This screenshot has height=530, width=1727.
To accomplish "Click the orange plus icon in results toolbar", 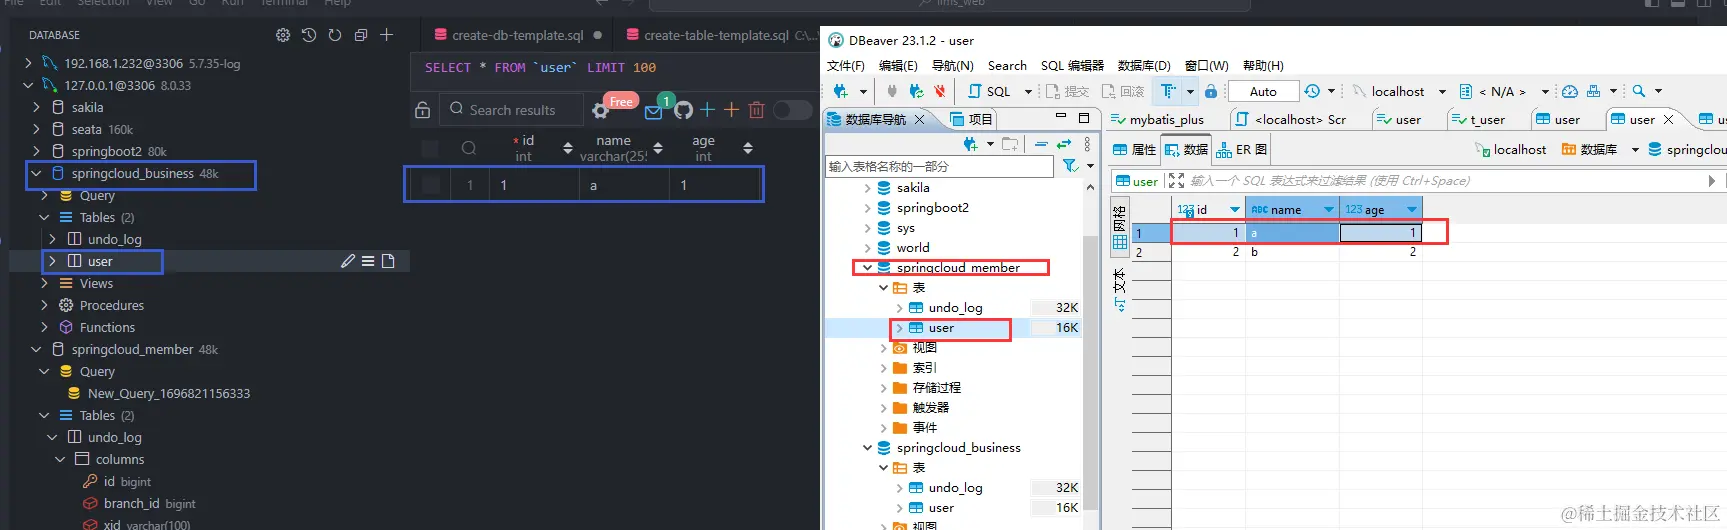I will [731, 110].
